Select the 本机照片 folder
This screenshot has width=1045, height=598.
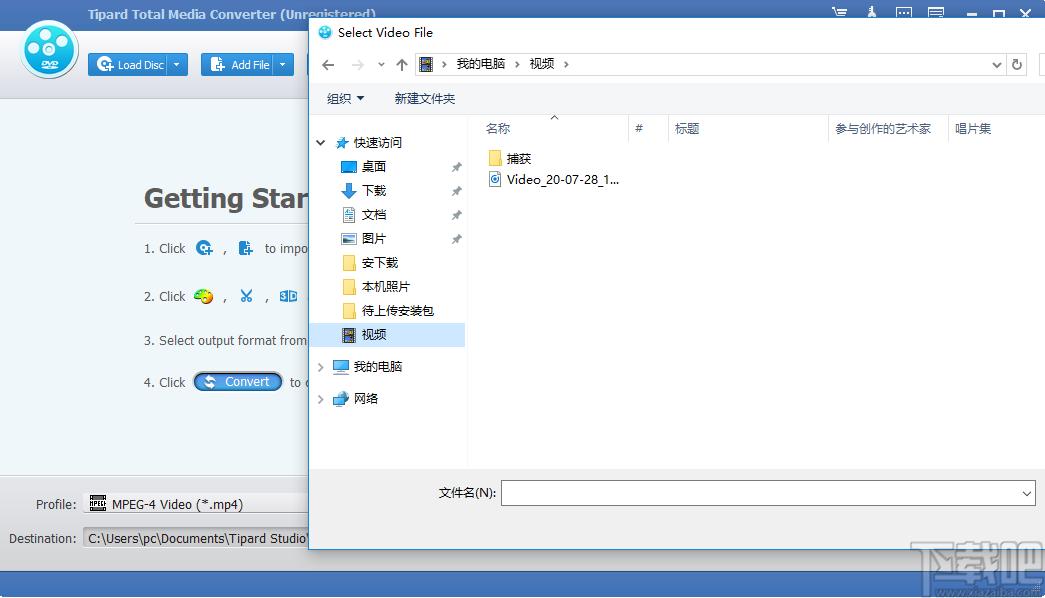tap(385, 287)
